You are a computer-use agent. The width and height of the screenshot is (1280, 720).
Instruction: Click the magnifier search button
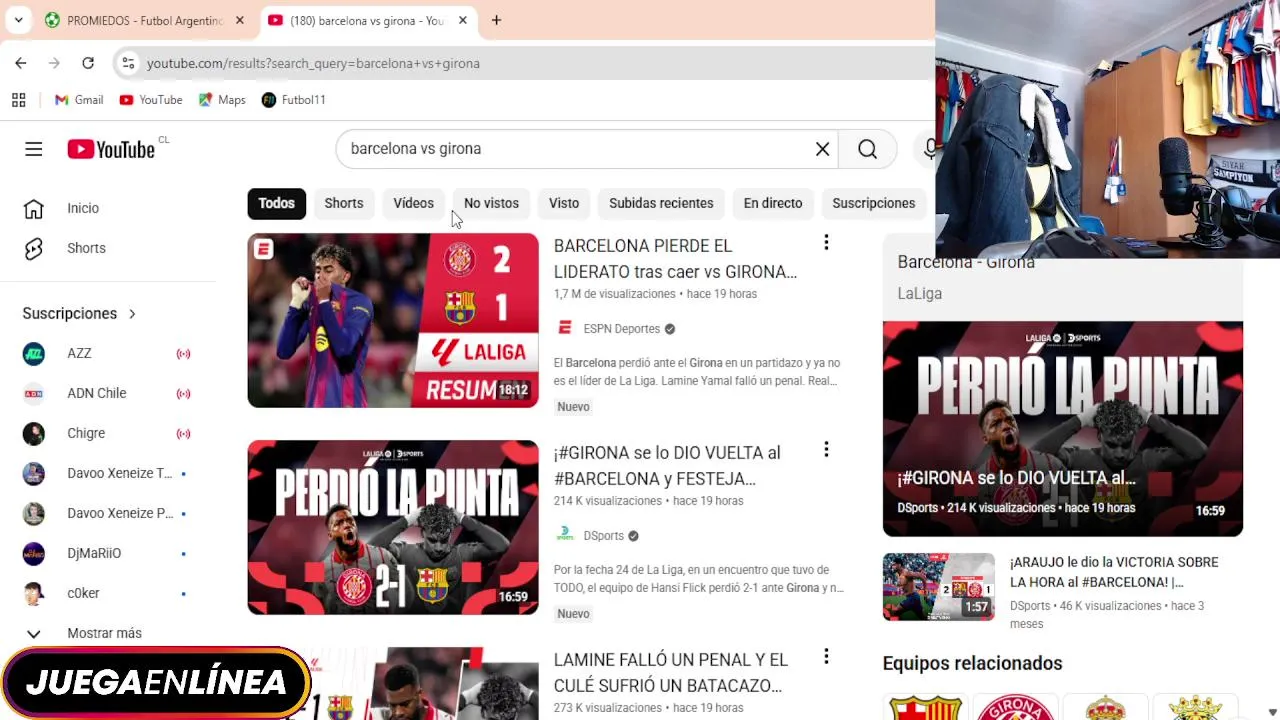[x=867, y=149]
